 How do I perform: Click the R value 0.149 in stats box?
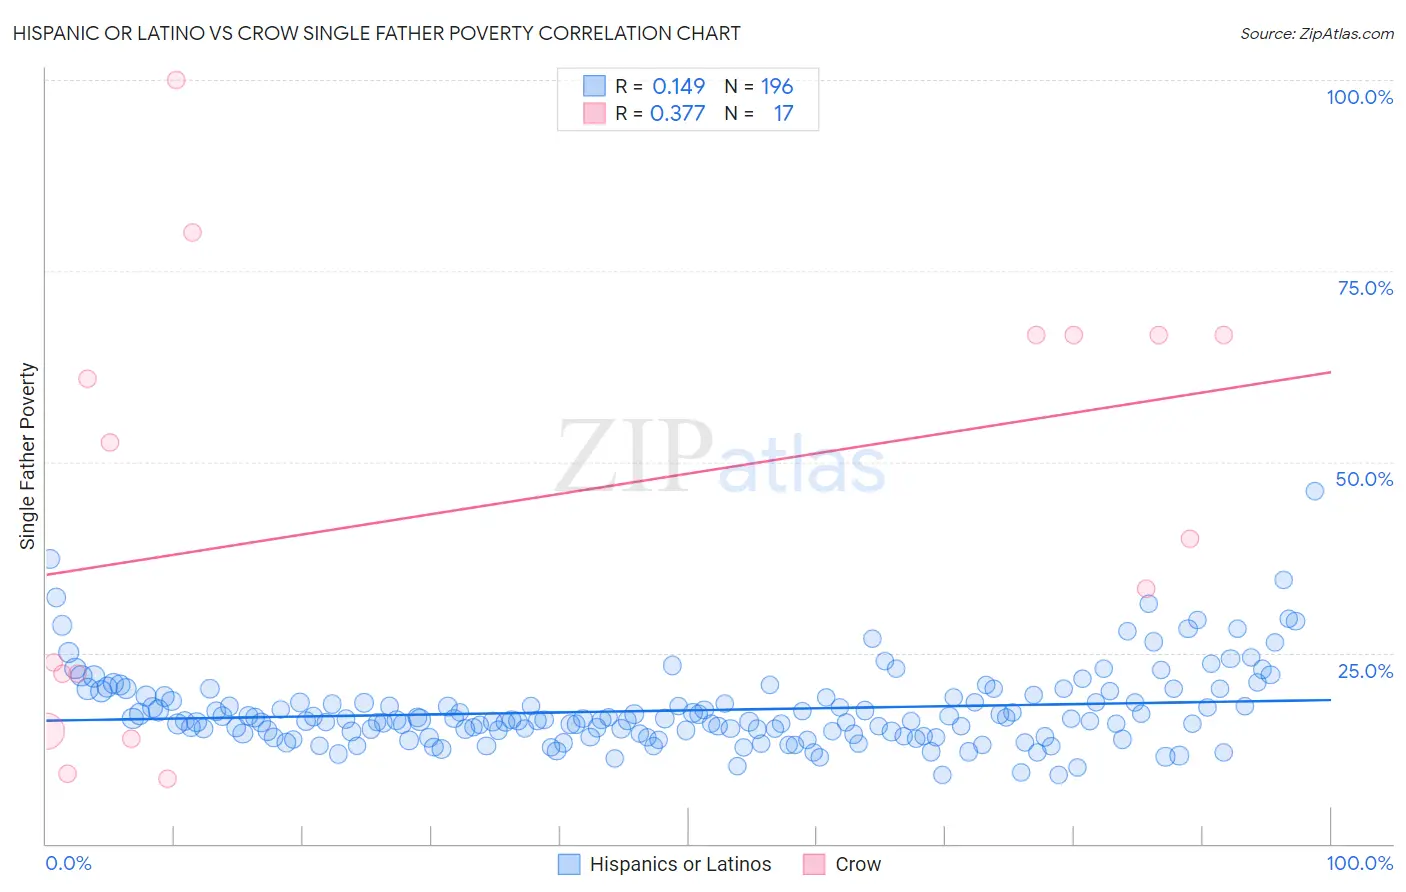click(679, 86)
